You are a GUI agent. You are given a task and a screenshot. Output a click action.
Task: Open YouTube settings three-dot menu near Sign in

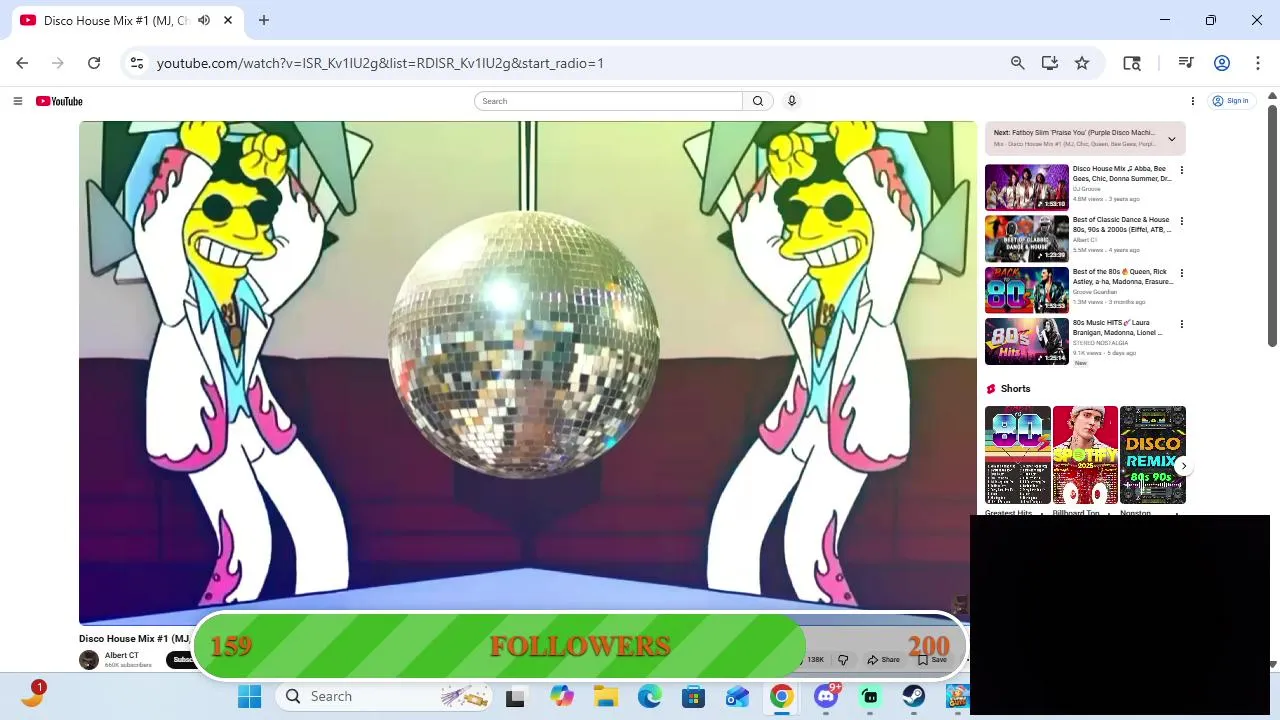(1192, 101)
